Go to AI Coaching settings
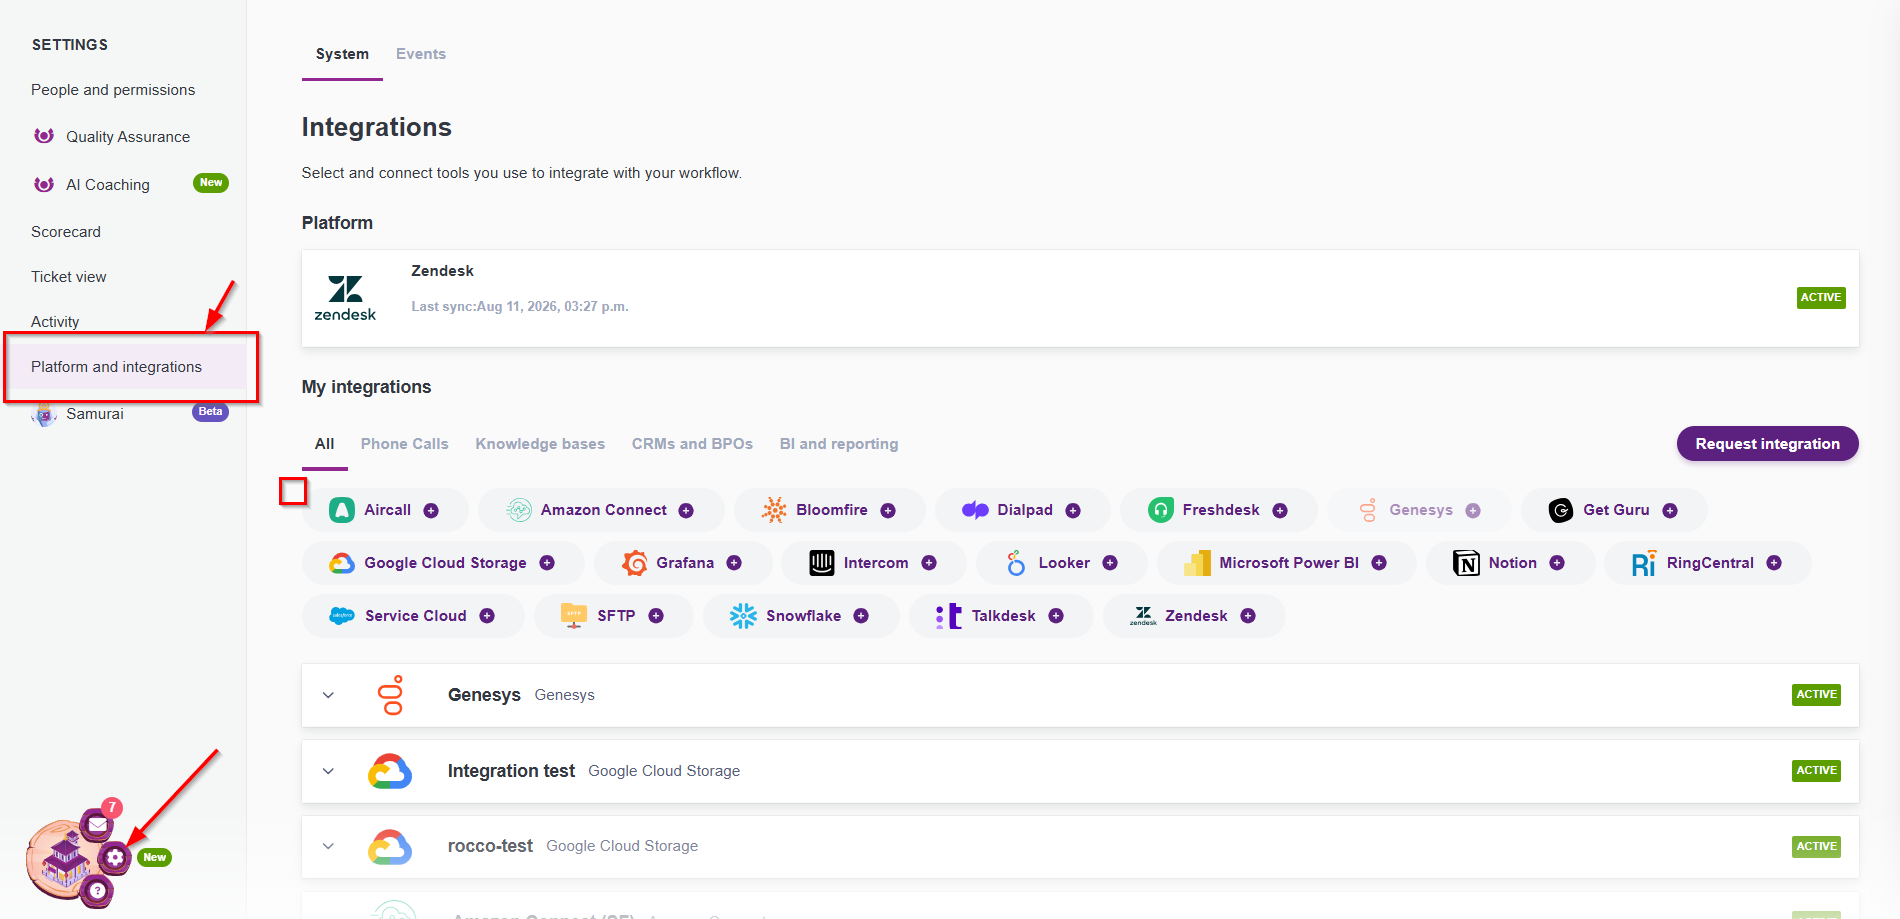This screenshot has height=919, width=1900. click(x=108, y=185)
